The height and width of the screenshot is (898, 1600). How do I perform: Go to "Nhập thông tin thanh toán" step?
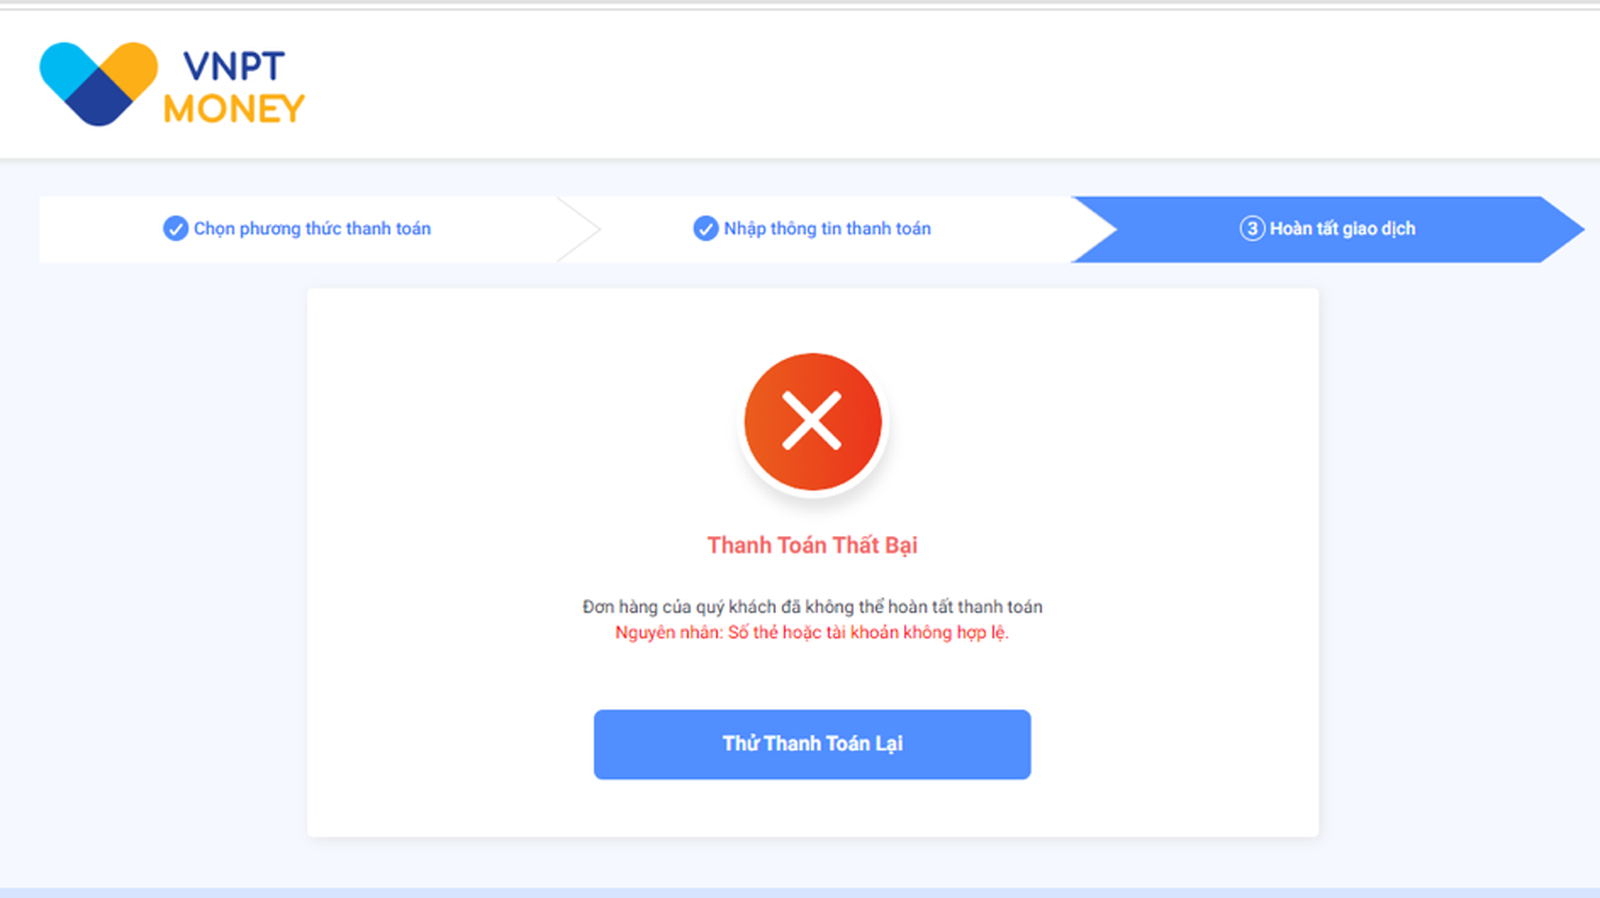(827, 229)
